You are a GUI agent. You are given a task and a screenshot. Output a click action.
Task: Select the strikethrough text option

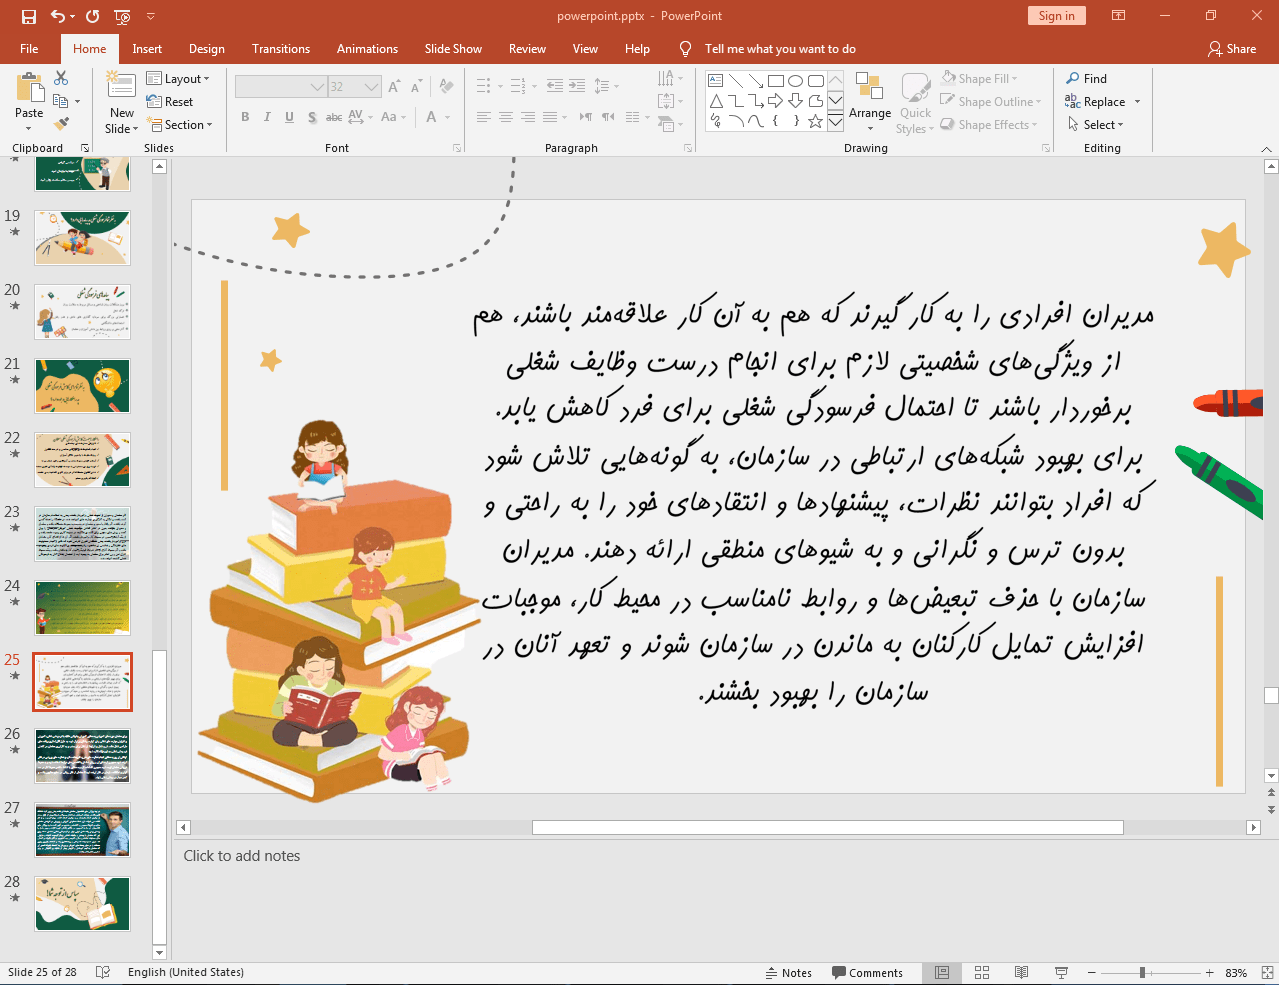(333, 117)
